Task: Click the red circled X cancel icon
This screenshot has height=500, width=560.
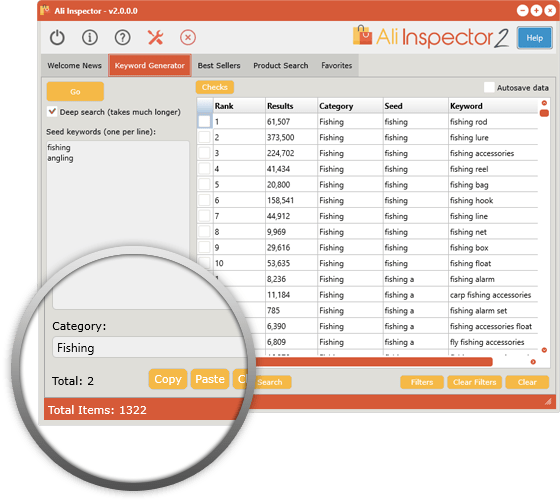Action: tap(188, 38)
